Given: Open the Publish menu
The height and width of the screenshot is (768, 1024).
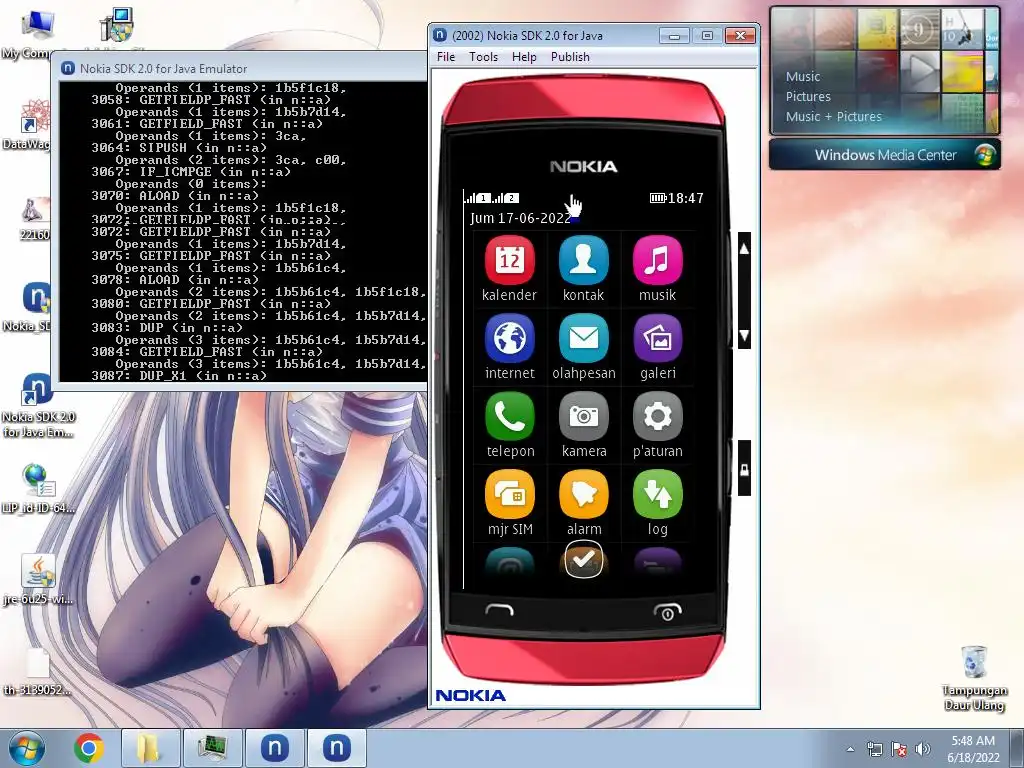Looking at the screenshot, I should click(x=570, y=57).
